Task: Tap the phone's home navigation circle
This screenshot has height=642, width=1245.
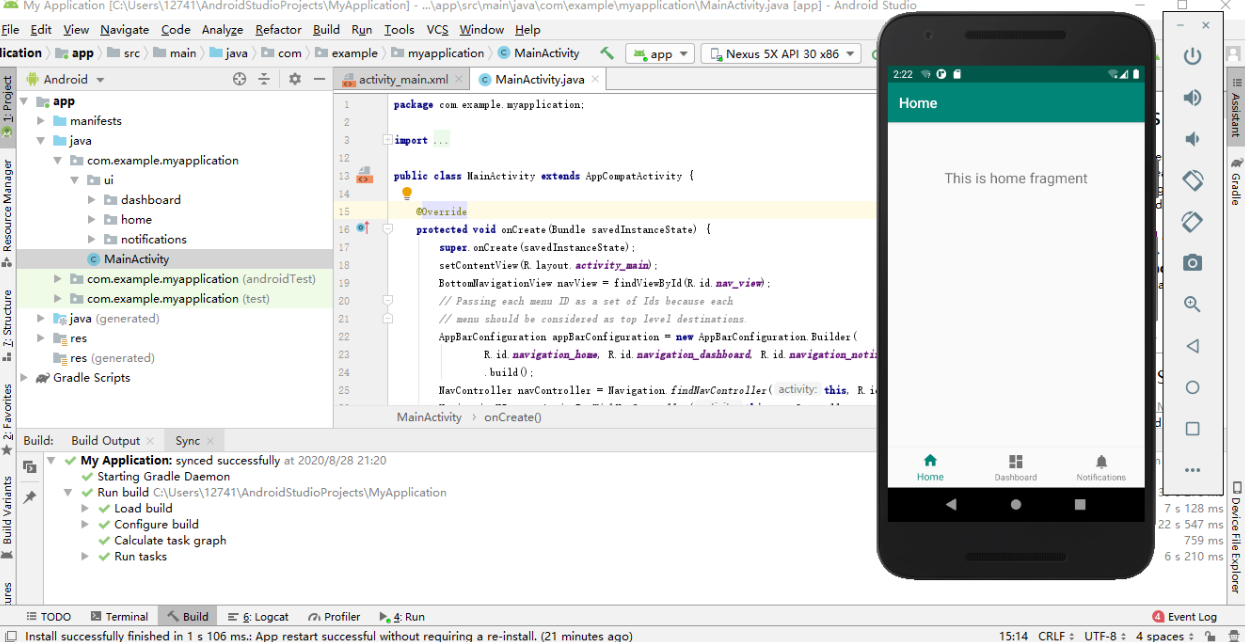Action: tap(1016, 505)
